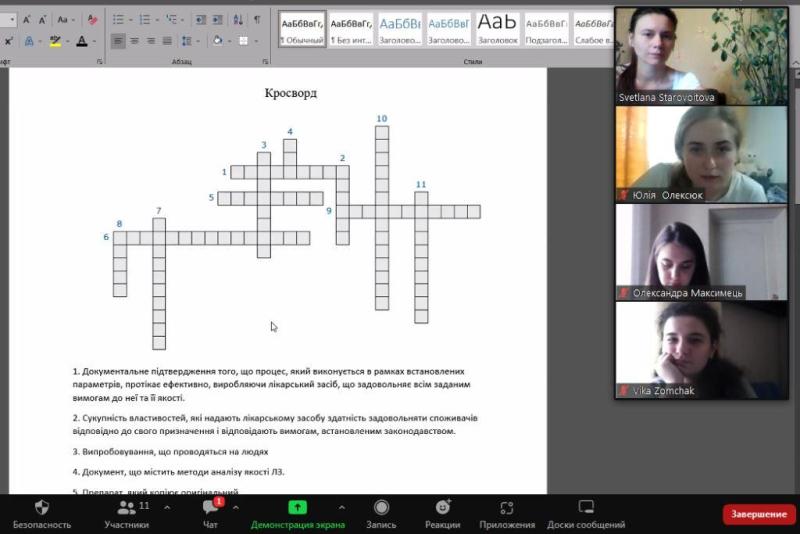The height and width of the screenshot is (534, 800).
Task: Open Чат chat panel
Action: 210,514
